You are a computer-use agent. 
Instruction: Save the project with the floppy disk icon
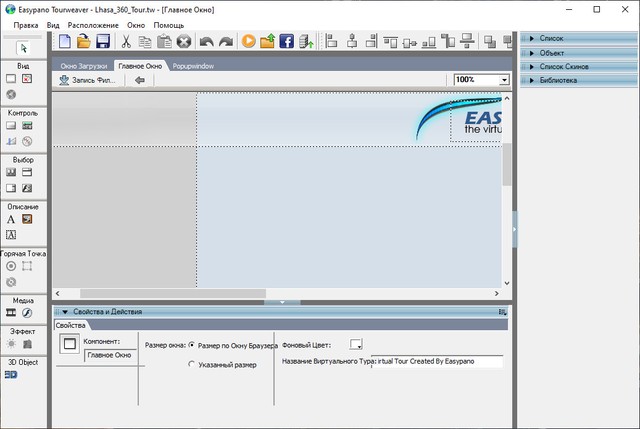pos(103,41)
